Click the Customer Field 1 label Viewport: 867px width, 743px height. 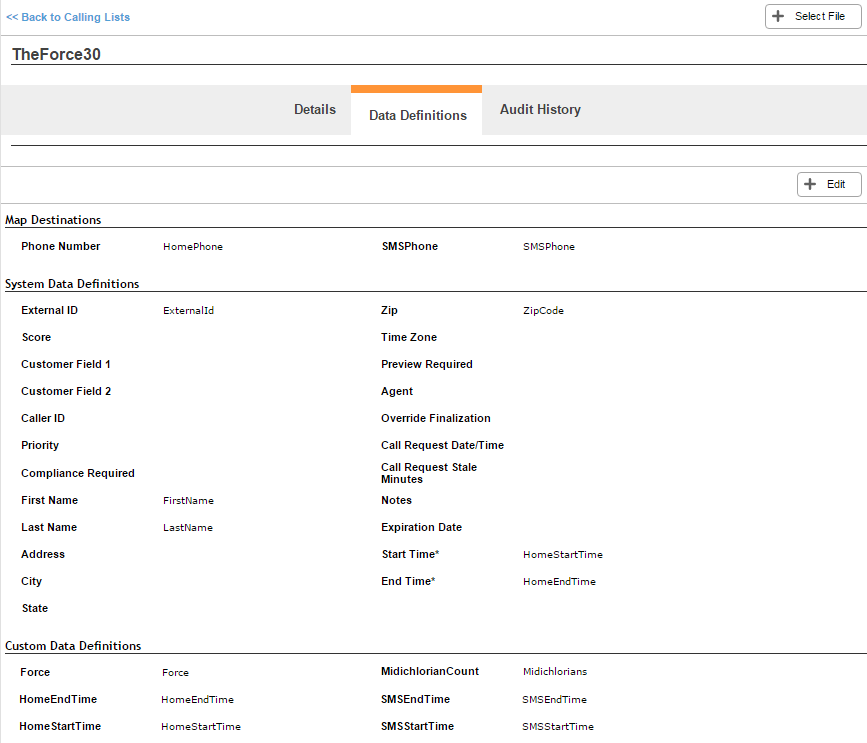(x=65, y=364)
